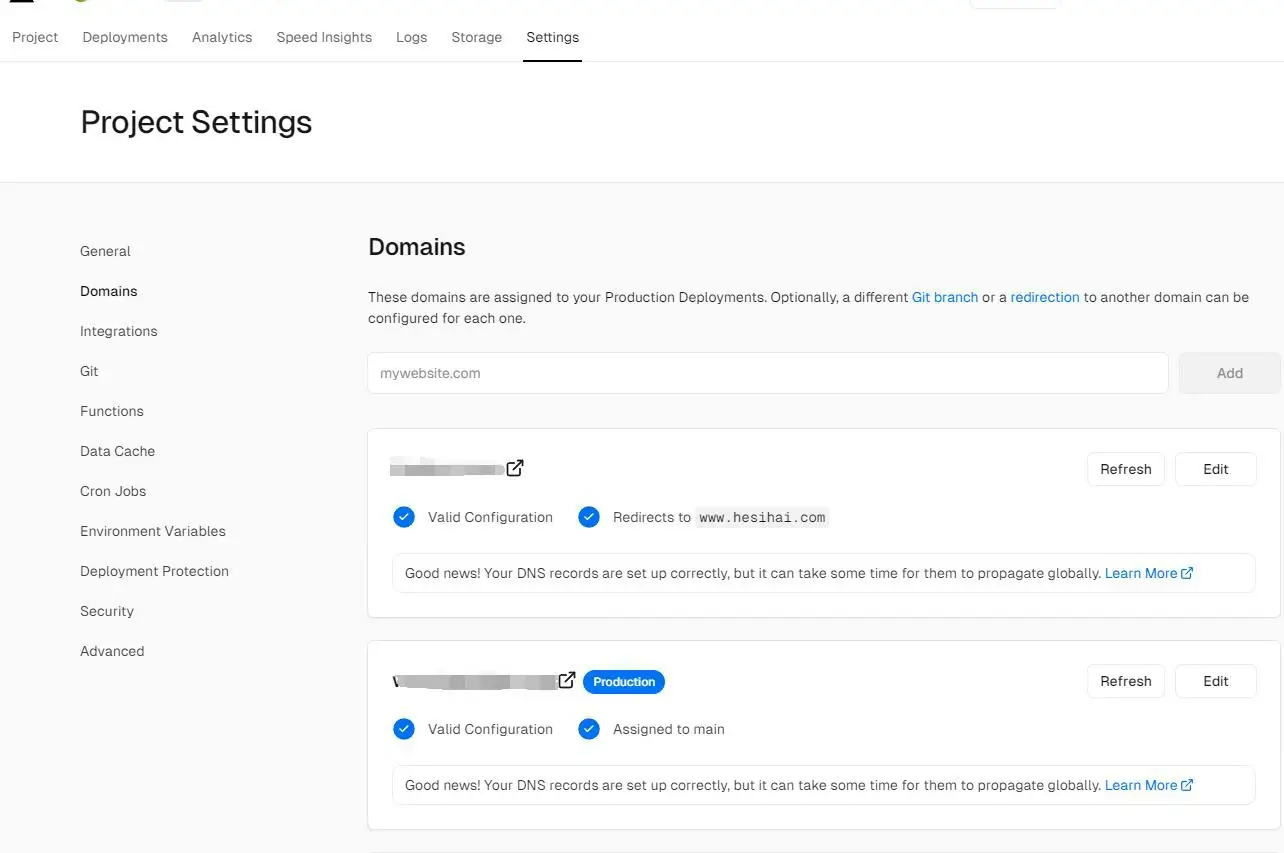
Task: Open the Logs tab
Action: click(411, 37)
